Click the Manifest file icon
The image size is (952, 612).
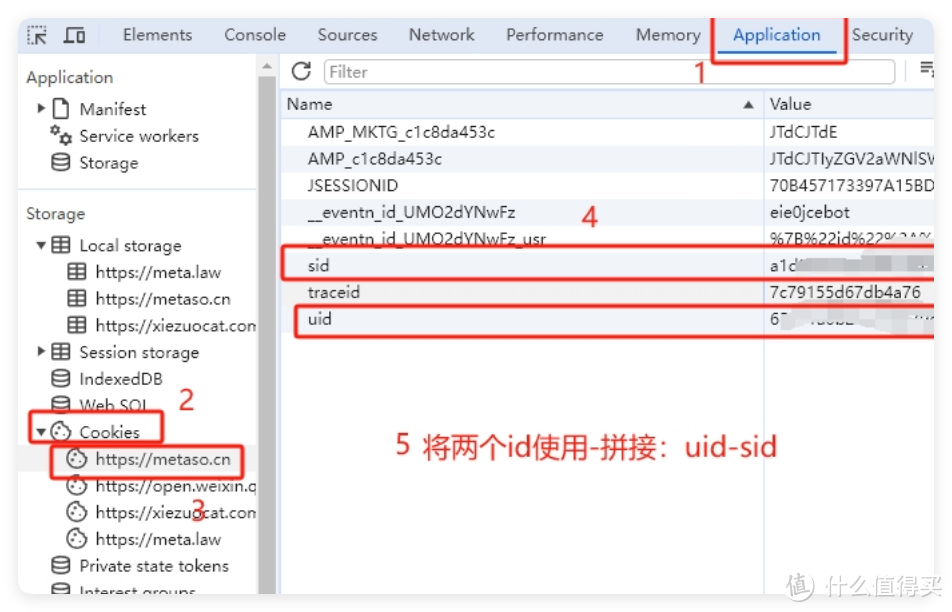click(61, 109)
